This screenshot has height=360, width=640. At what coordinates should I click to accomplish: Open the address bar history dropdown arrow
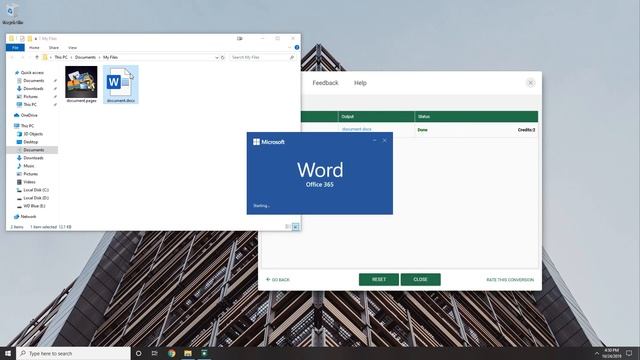(217, 58)
